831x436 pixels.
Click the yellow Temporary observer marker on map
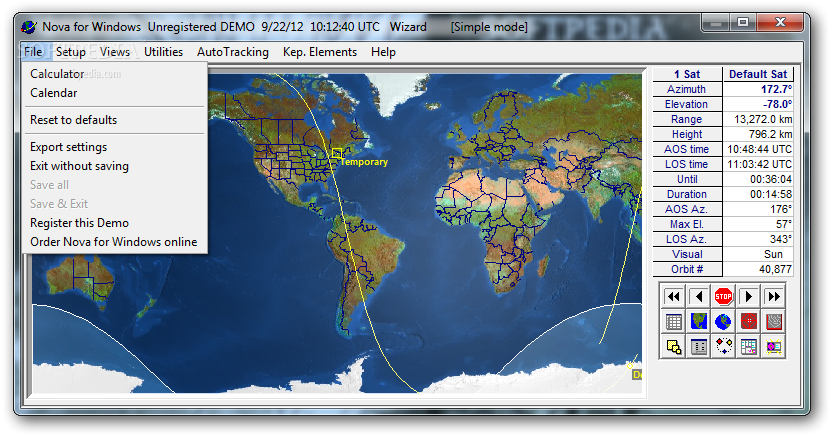click(337, 153)
